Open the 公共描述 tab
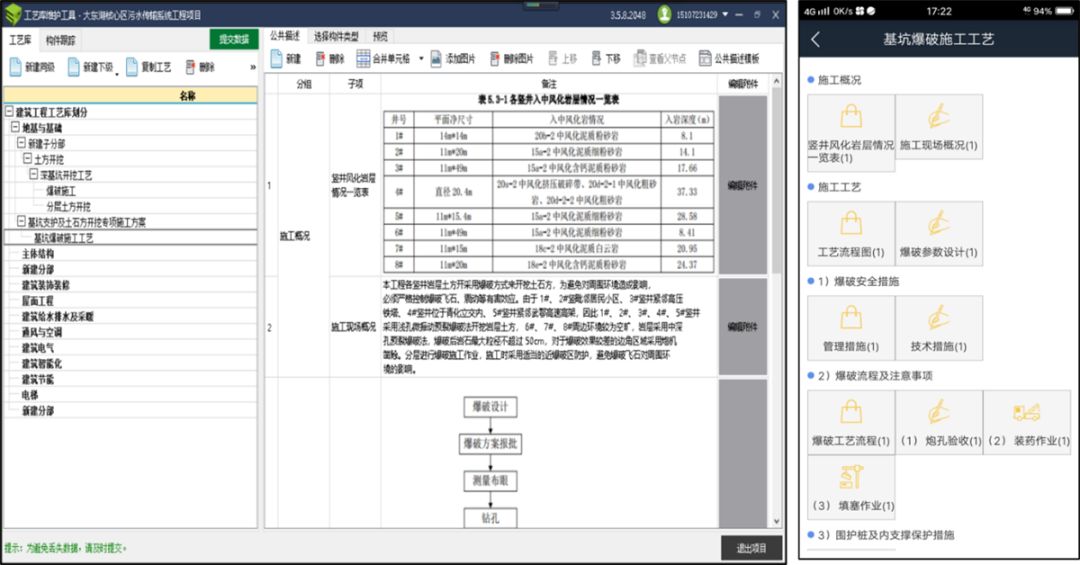1080x565 pixels. tap(284, 36)
